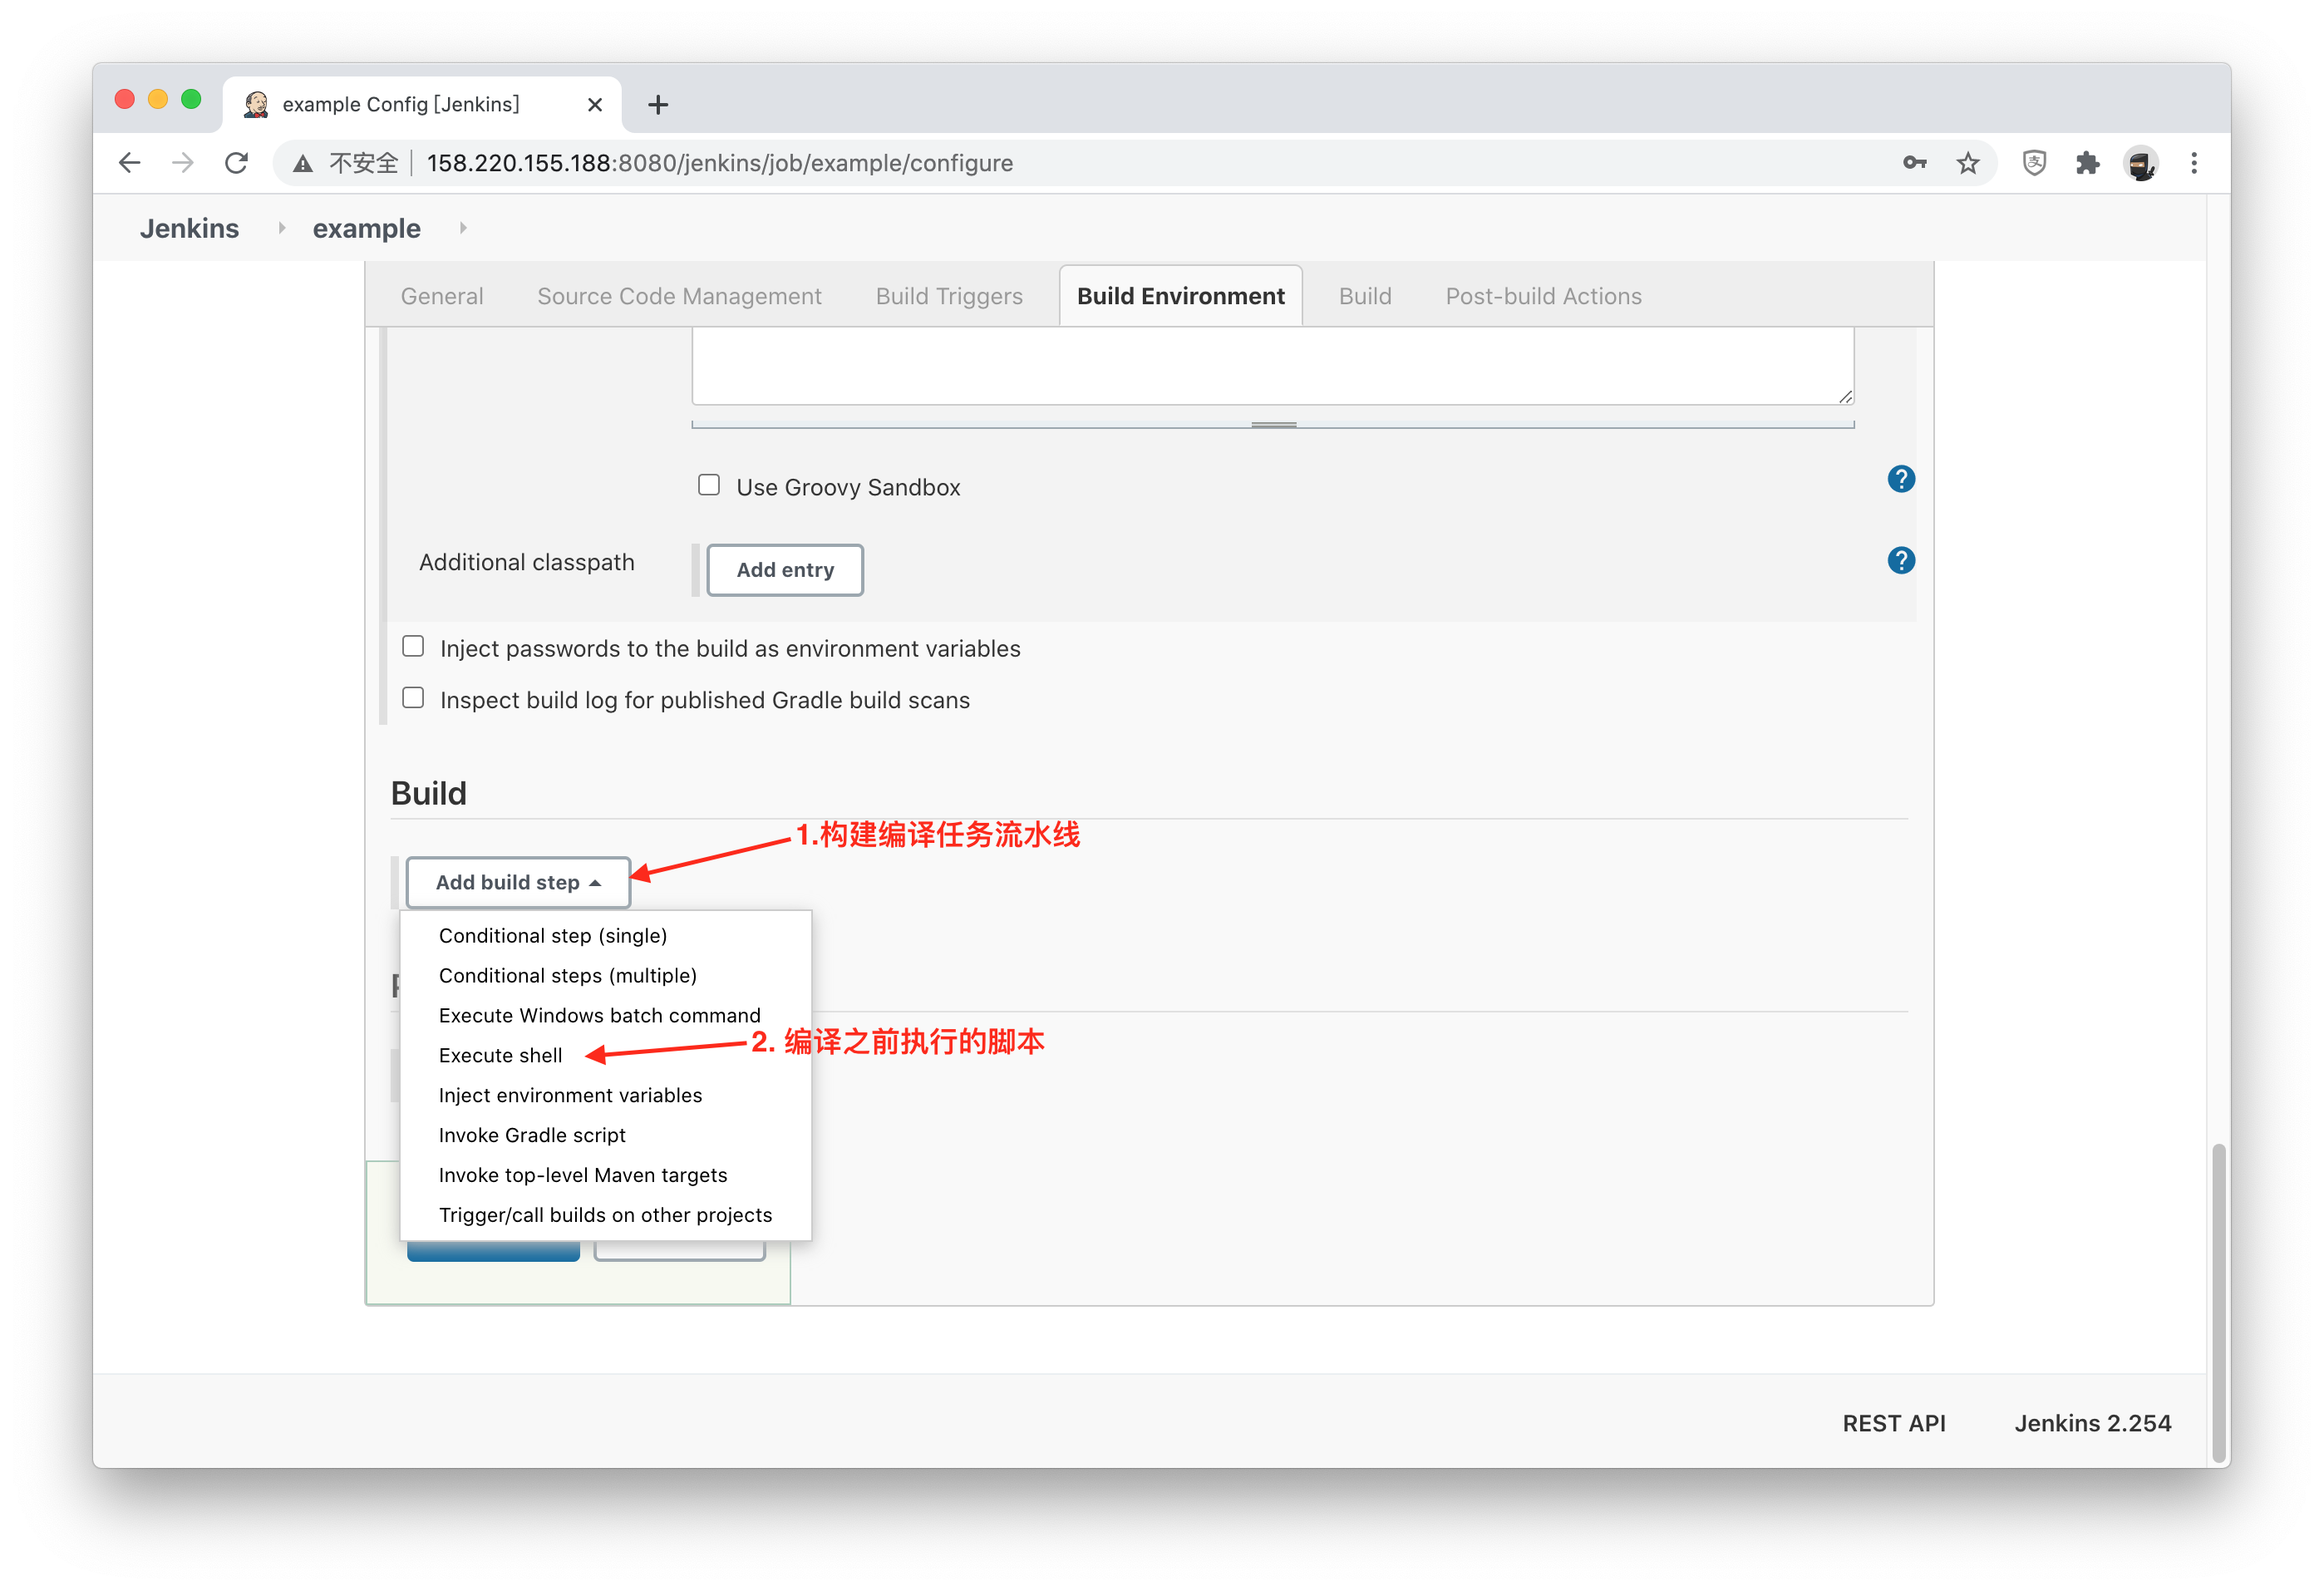This screenshot has width=2324, height=1591.
Task: Open the shield extension icon
Action: [x=2034, y=163]
